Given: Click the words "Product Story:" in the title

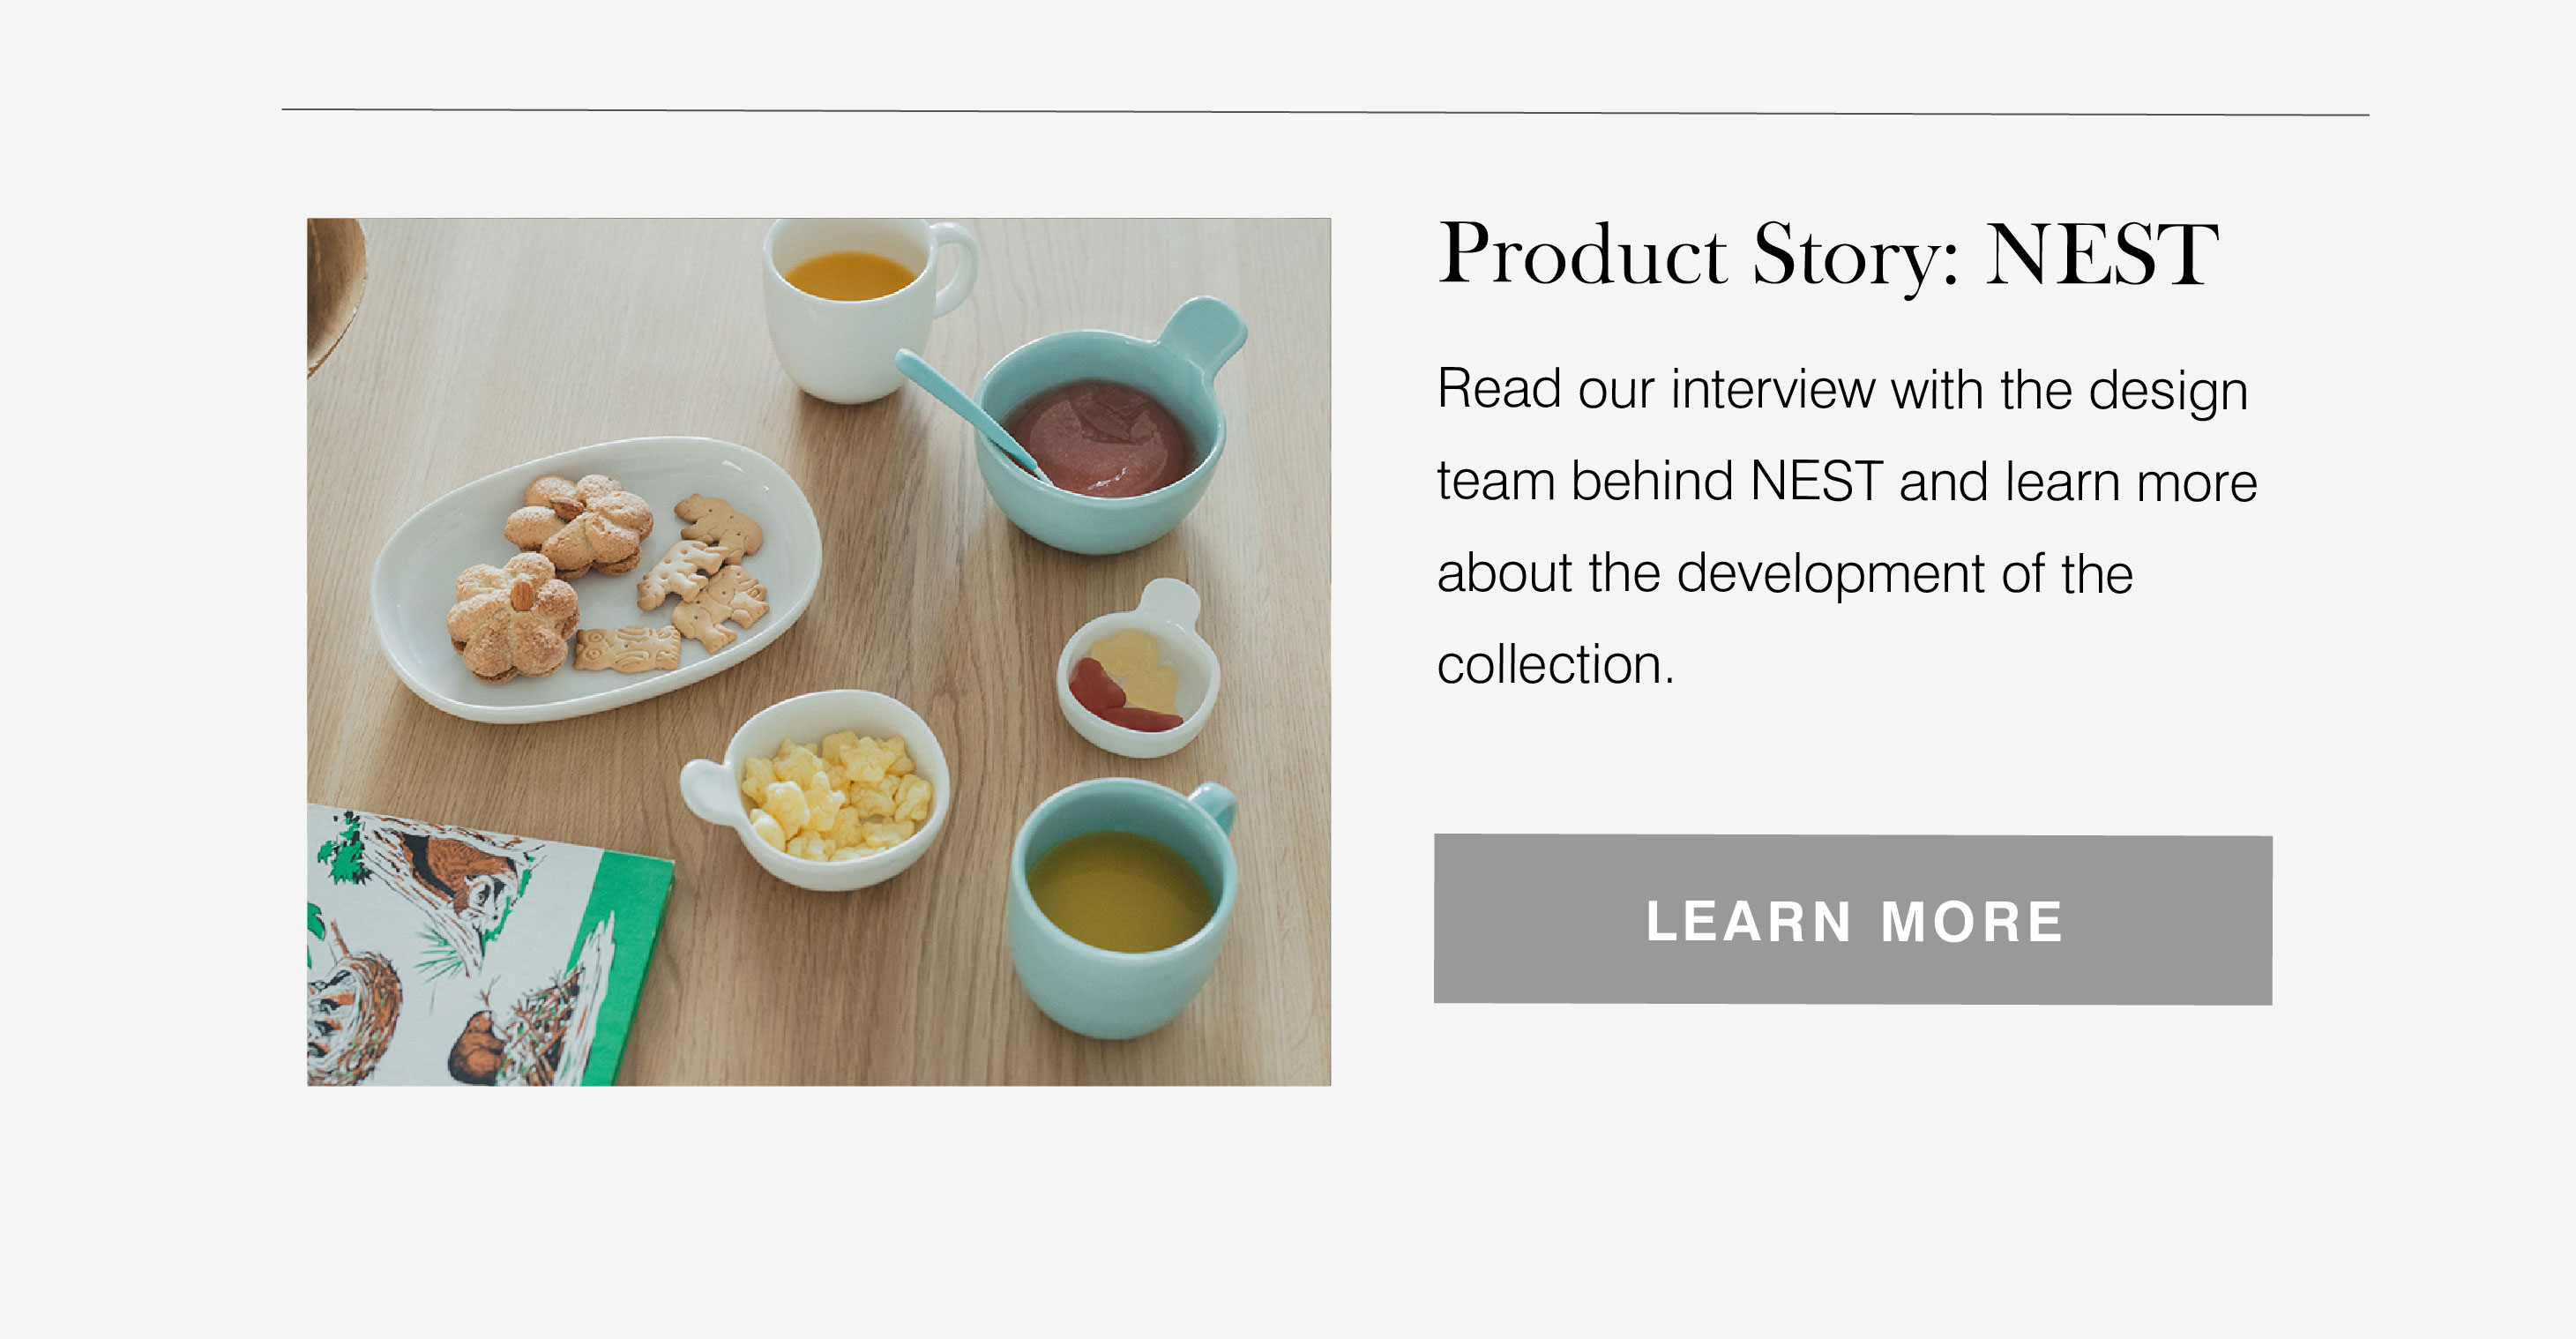Looking at the screenshot, I should [1698, 255].
